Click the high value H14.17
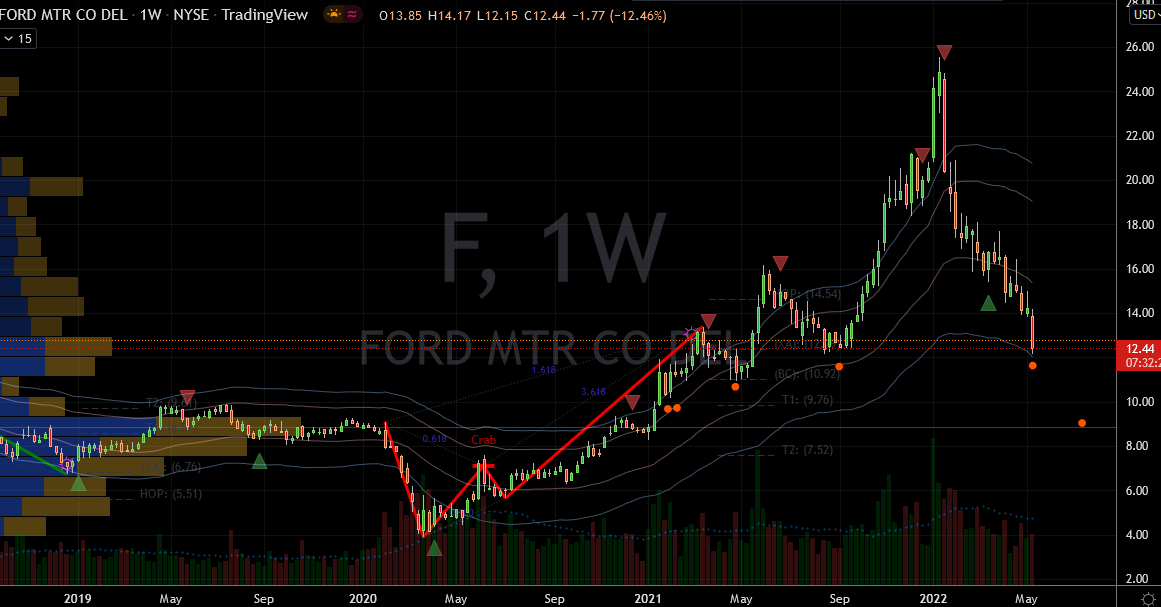The height and width of the screenshot is (607, 1161). pyautogui.click(x=449, y=16)
